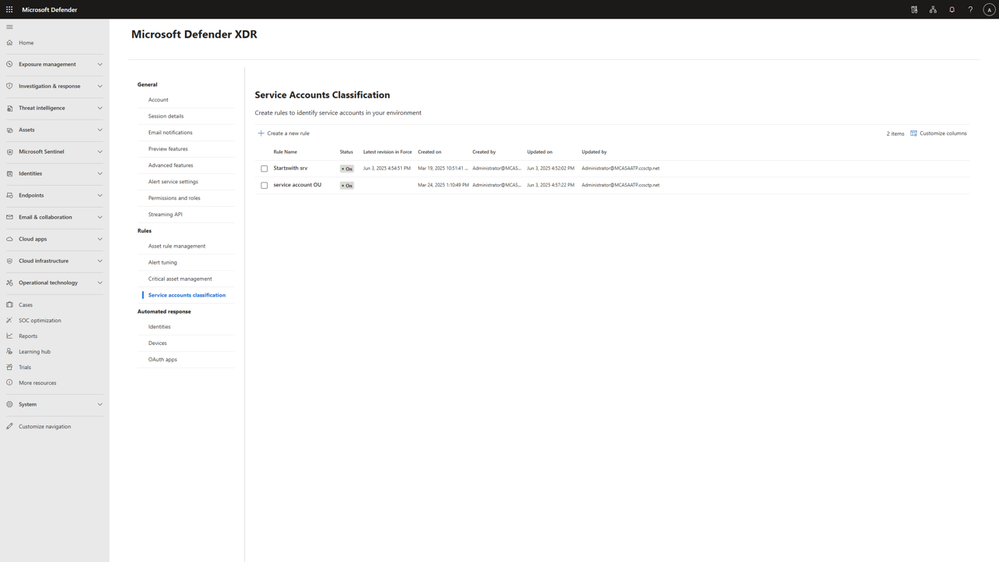Image resolution: width=999 pixels, height=562 pixels.
Task: Open Identities under Automated response
Action: point(159,327)
